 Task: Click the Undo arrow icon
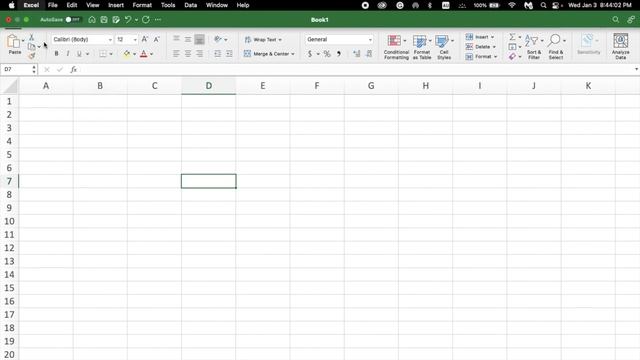point(128,20)
